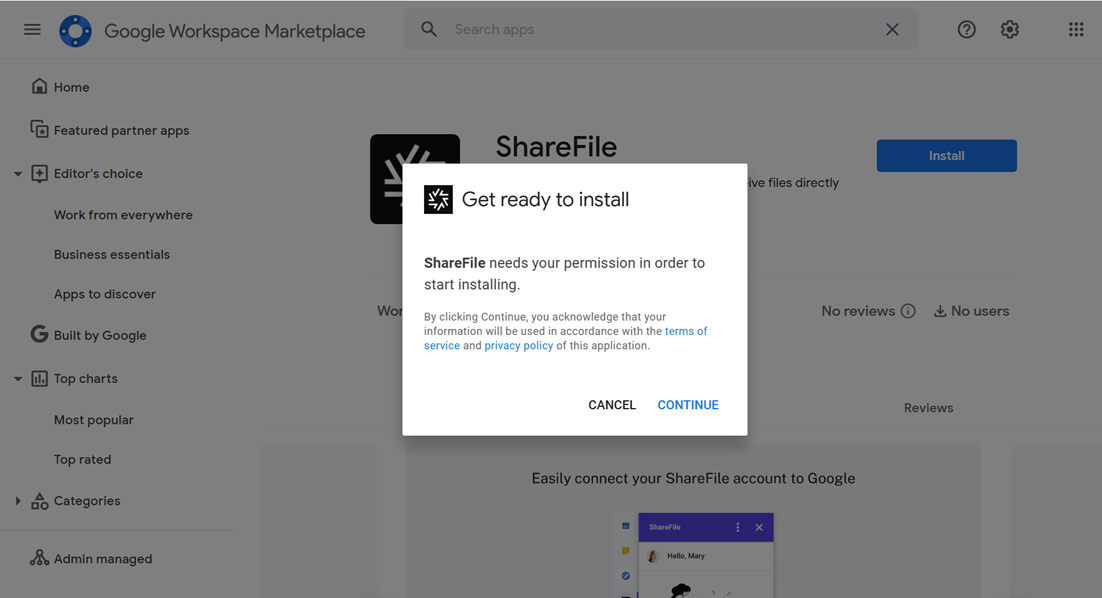This screenshot has height=598, width=1102.
Task: Open Apps to discover list
Action: pyautogui.click(x=105, y=294)
